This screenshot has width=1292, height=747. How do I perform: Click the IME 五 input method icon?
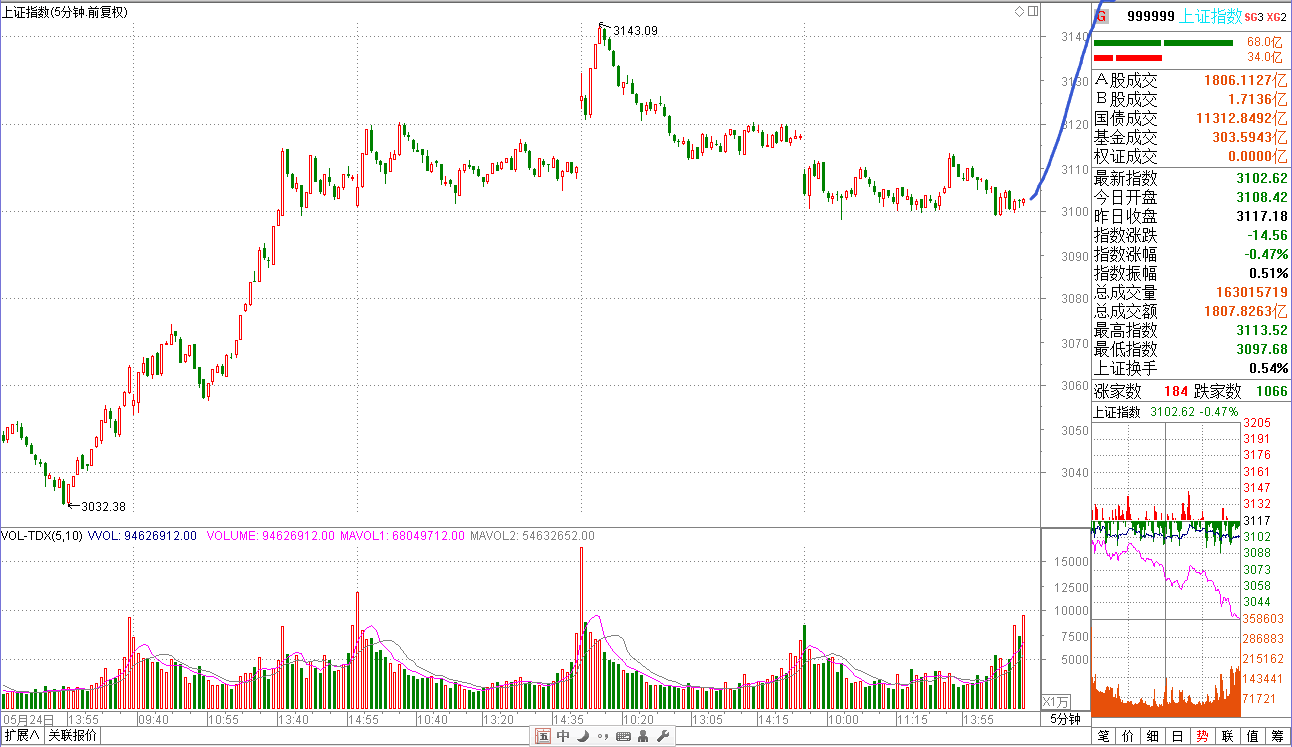(543, 737)
